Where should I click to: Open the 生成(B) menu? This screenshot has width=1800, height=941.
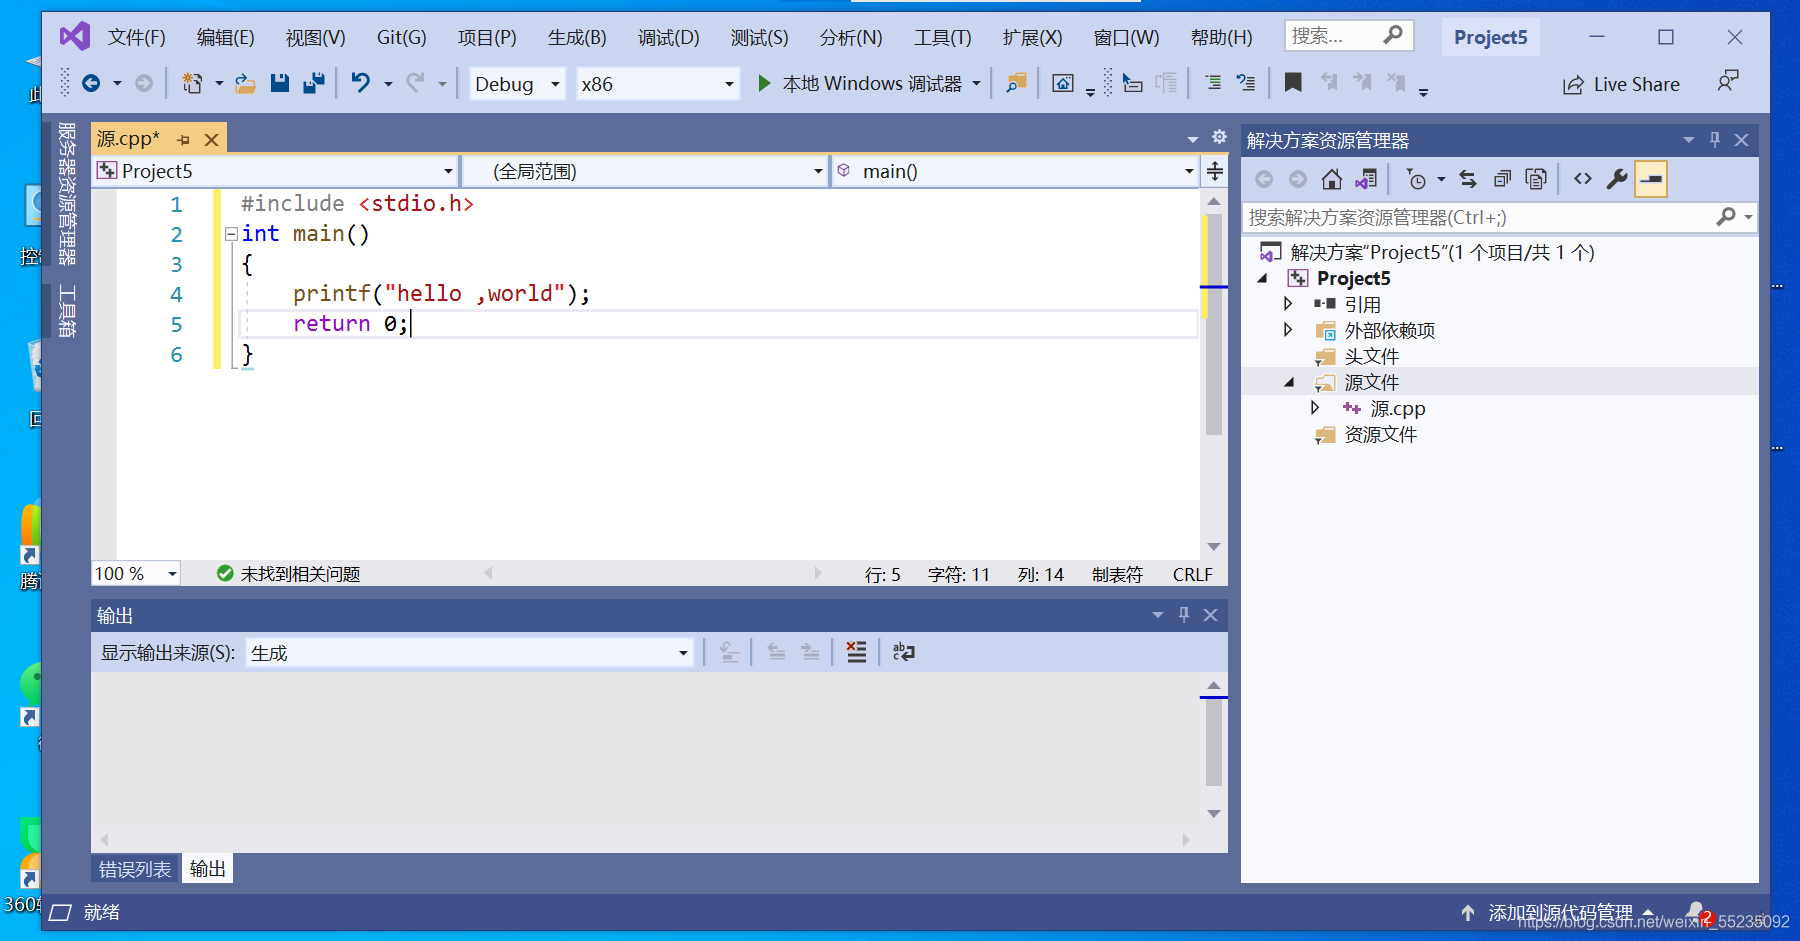click(x=577, y=38)
